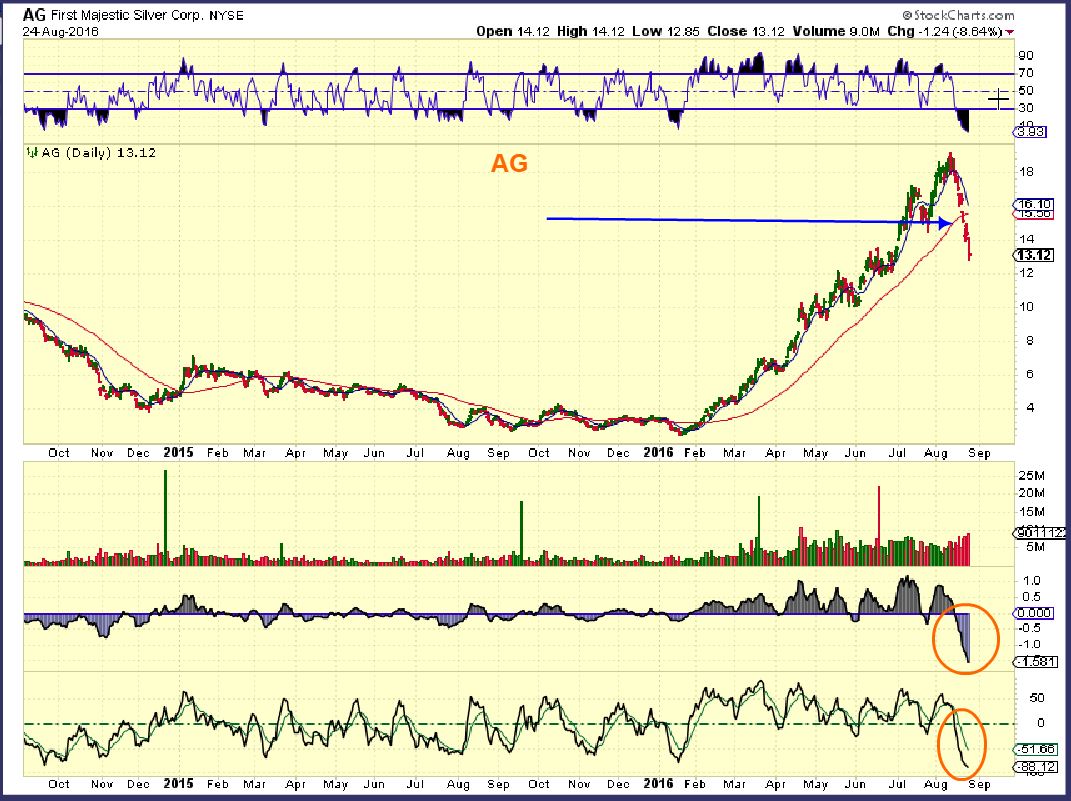Click the 12 label on the price scale

click(x=1026, y=273)
